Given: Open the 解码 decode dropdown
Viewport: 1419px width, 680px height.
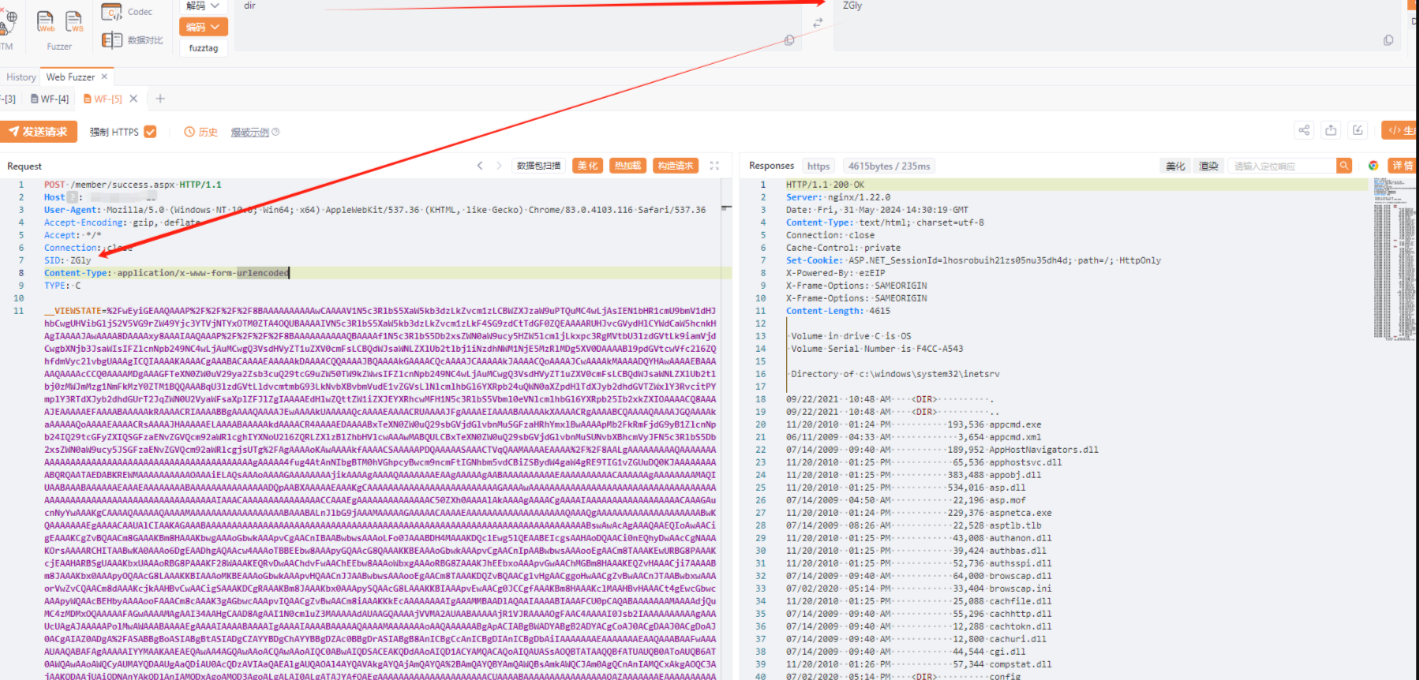Looking at the screenshot, I should tap(203, 5).
